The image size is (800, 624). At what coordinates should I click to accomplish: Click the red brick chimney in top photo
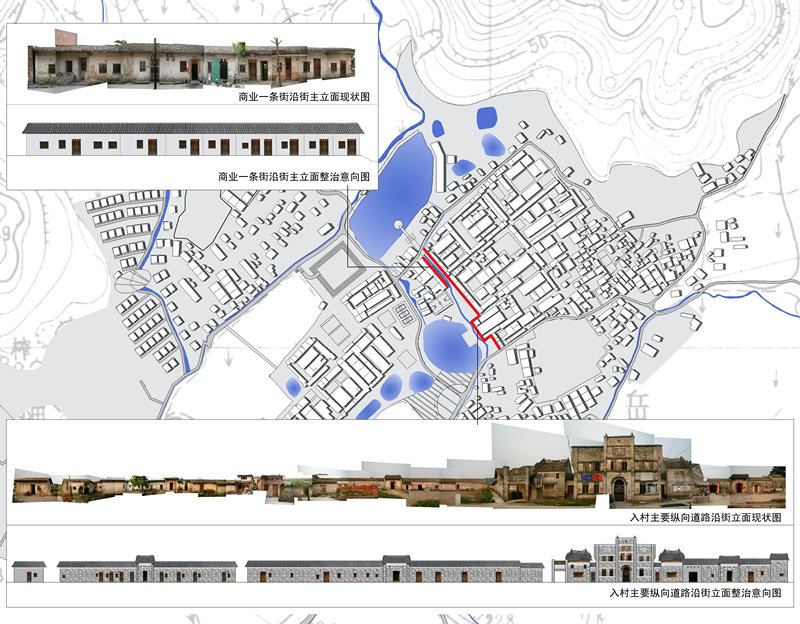[x=65, y=37]
